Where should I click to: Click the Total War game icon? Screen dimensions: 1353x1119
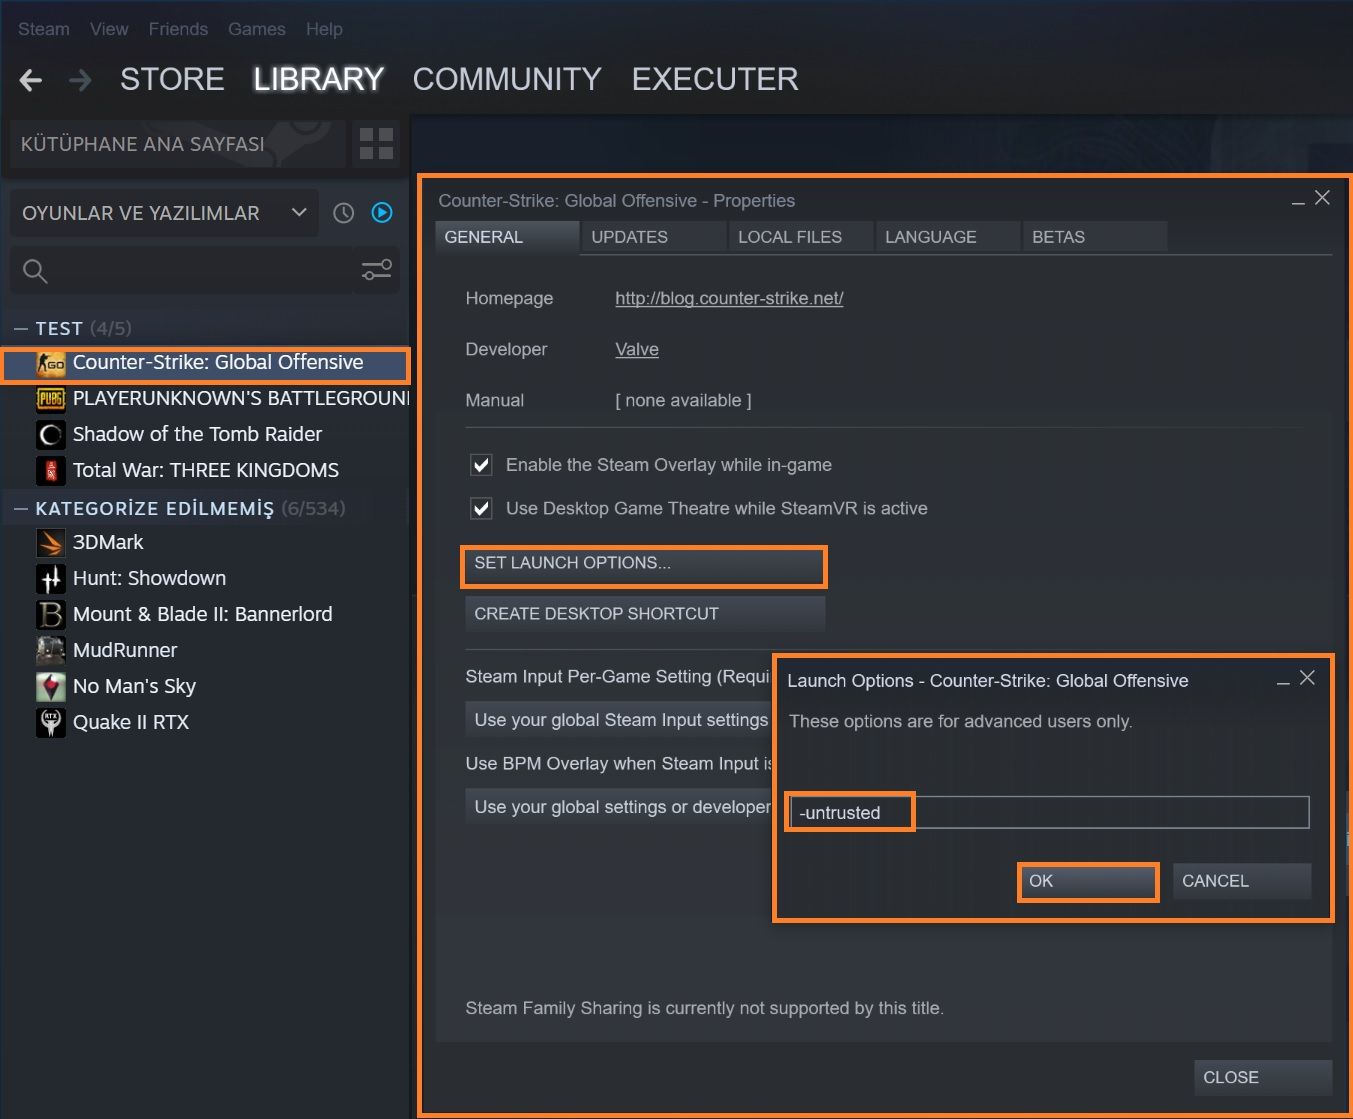(x=51, y=471)
